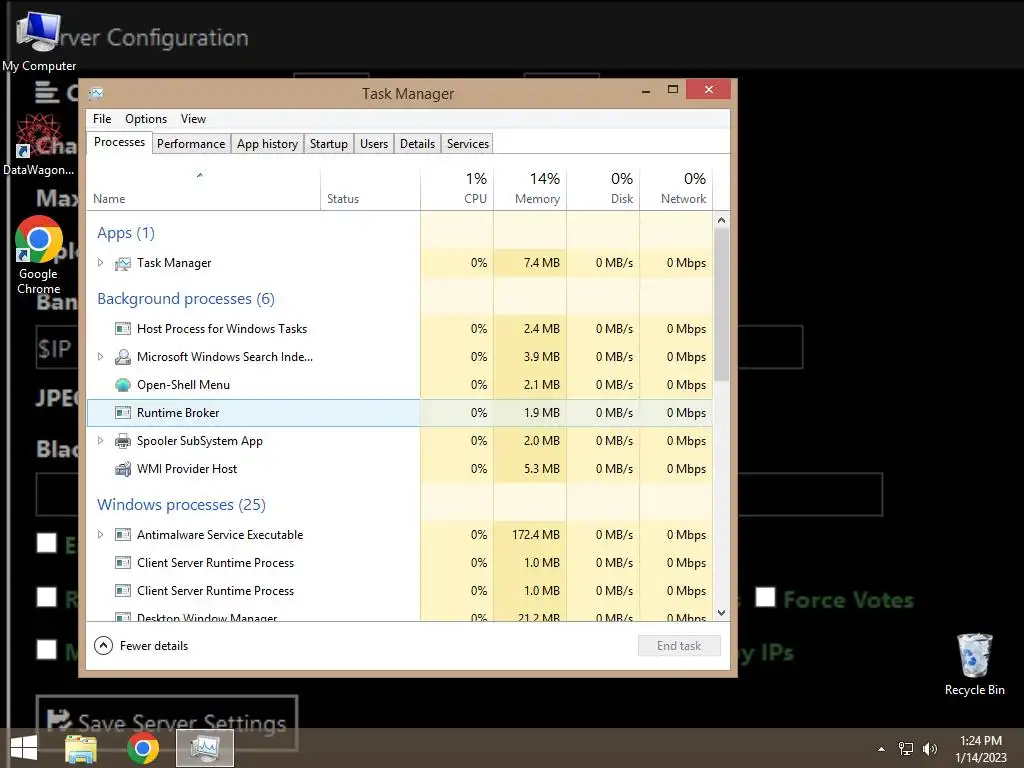Click the Windows processes (25) group header
1024x768 pixels.
(182, 505)
